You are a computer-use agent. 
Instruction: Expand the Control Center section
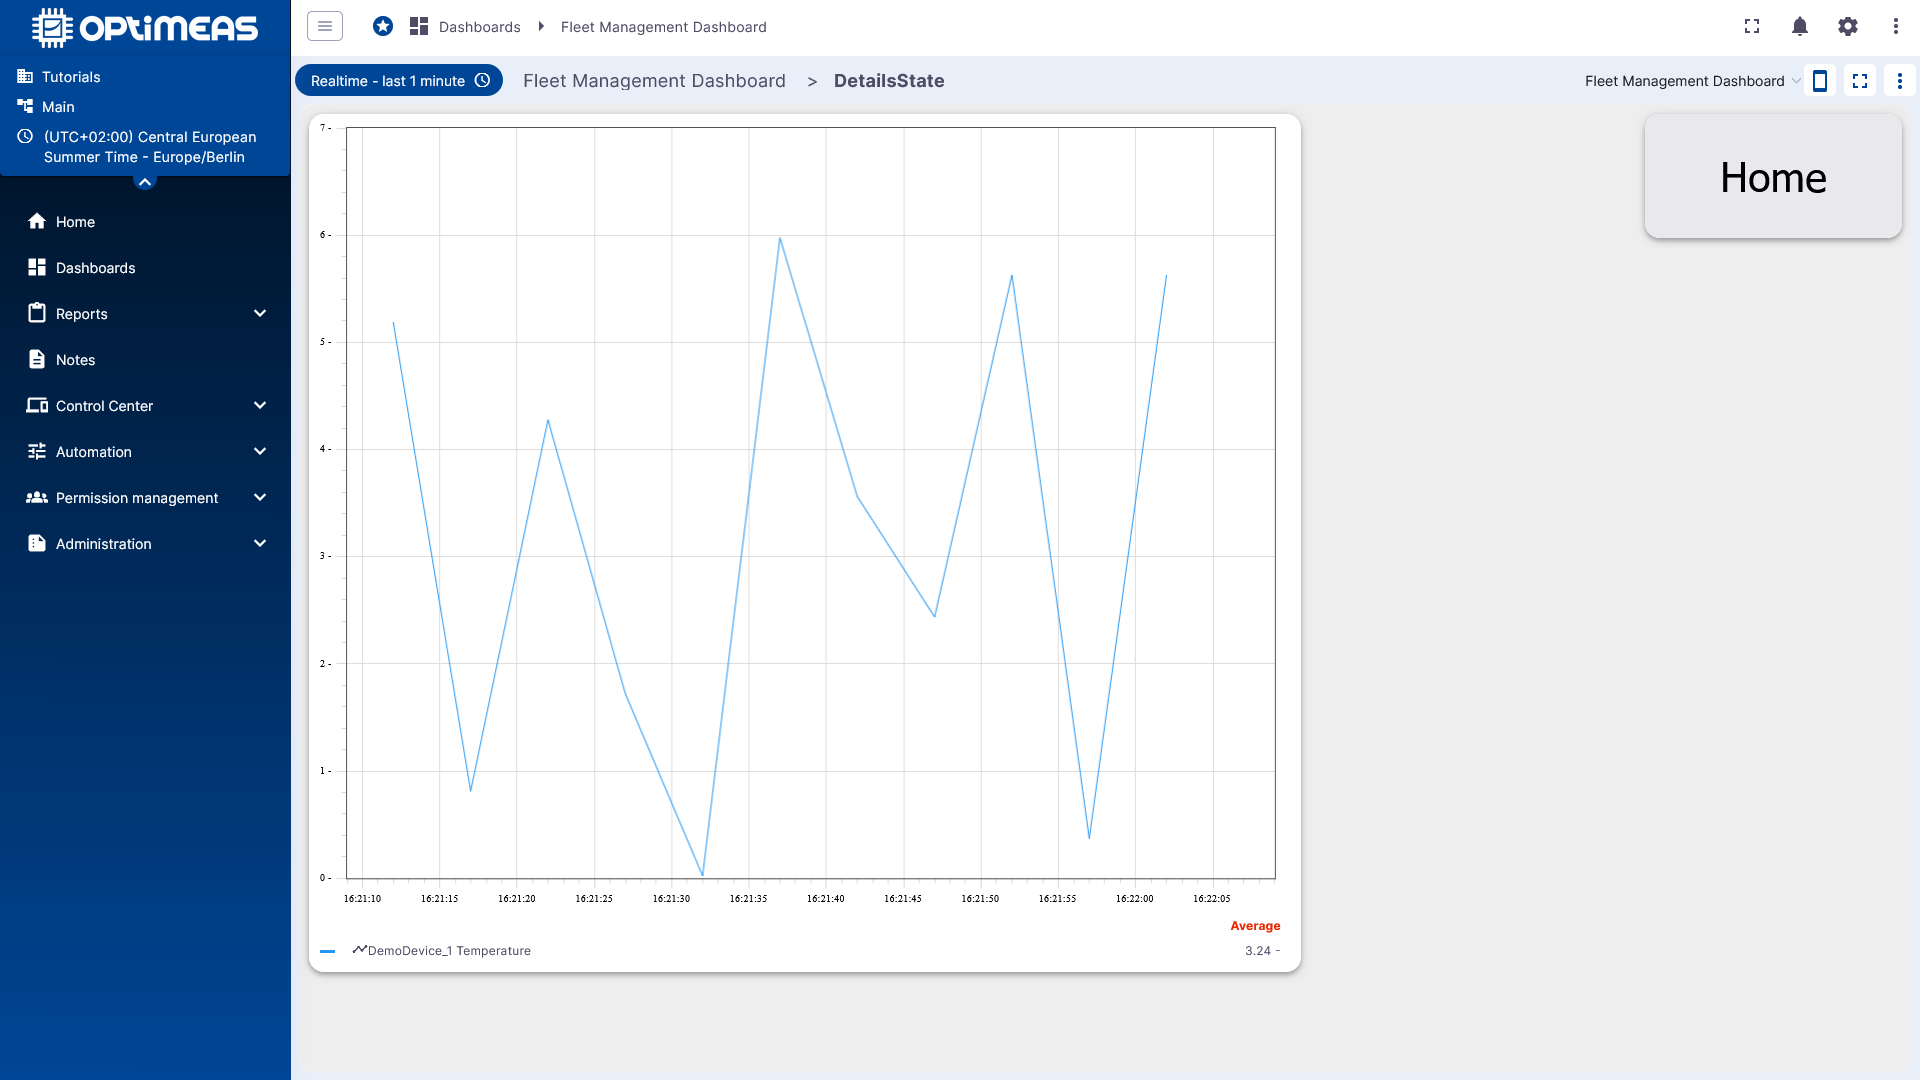click(145, 406)
